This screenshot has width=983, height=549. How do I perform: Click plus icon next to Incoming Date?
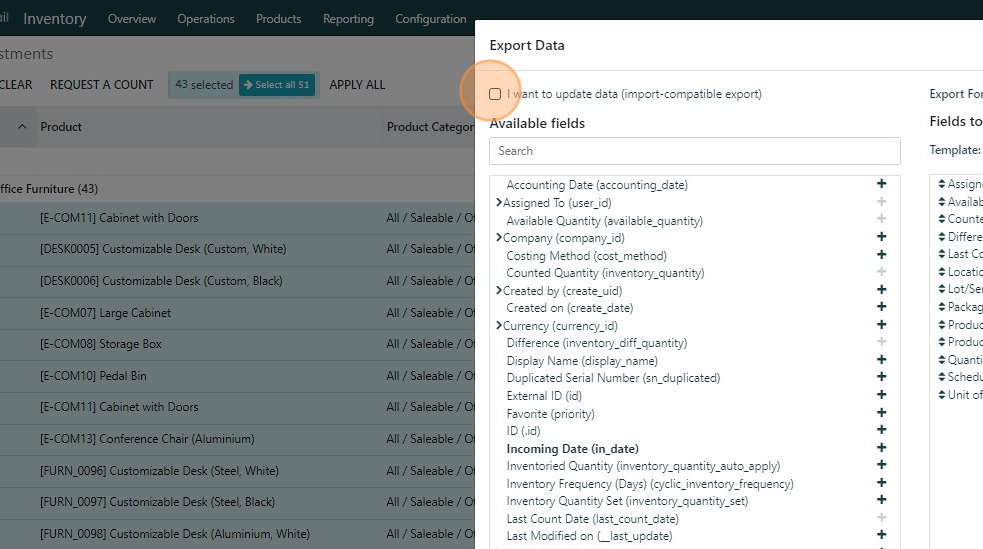(881, 448)
